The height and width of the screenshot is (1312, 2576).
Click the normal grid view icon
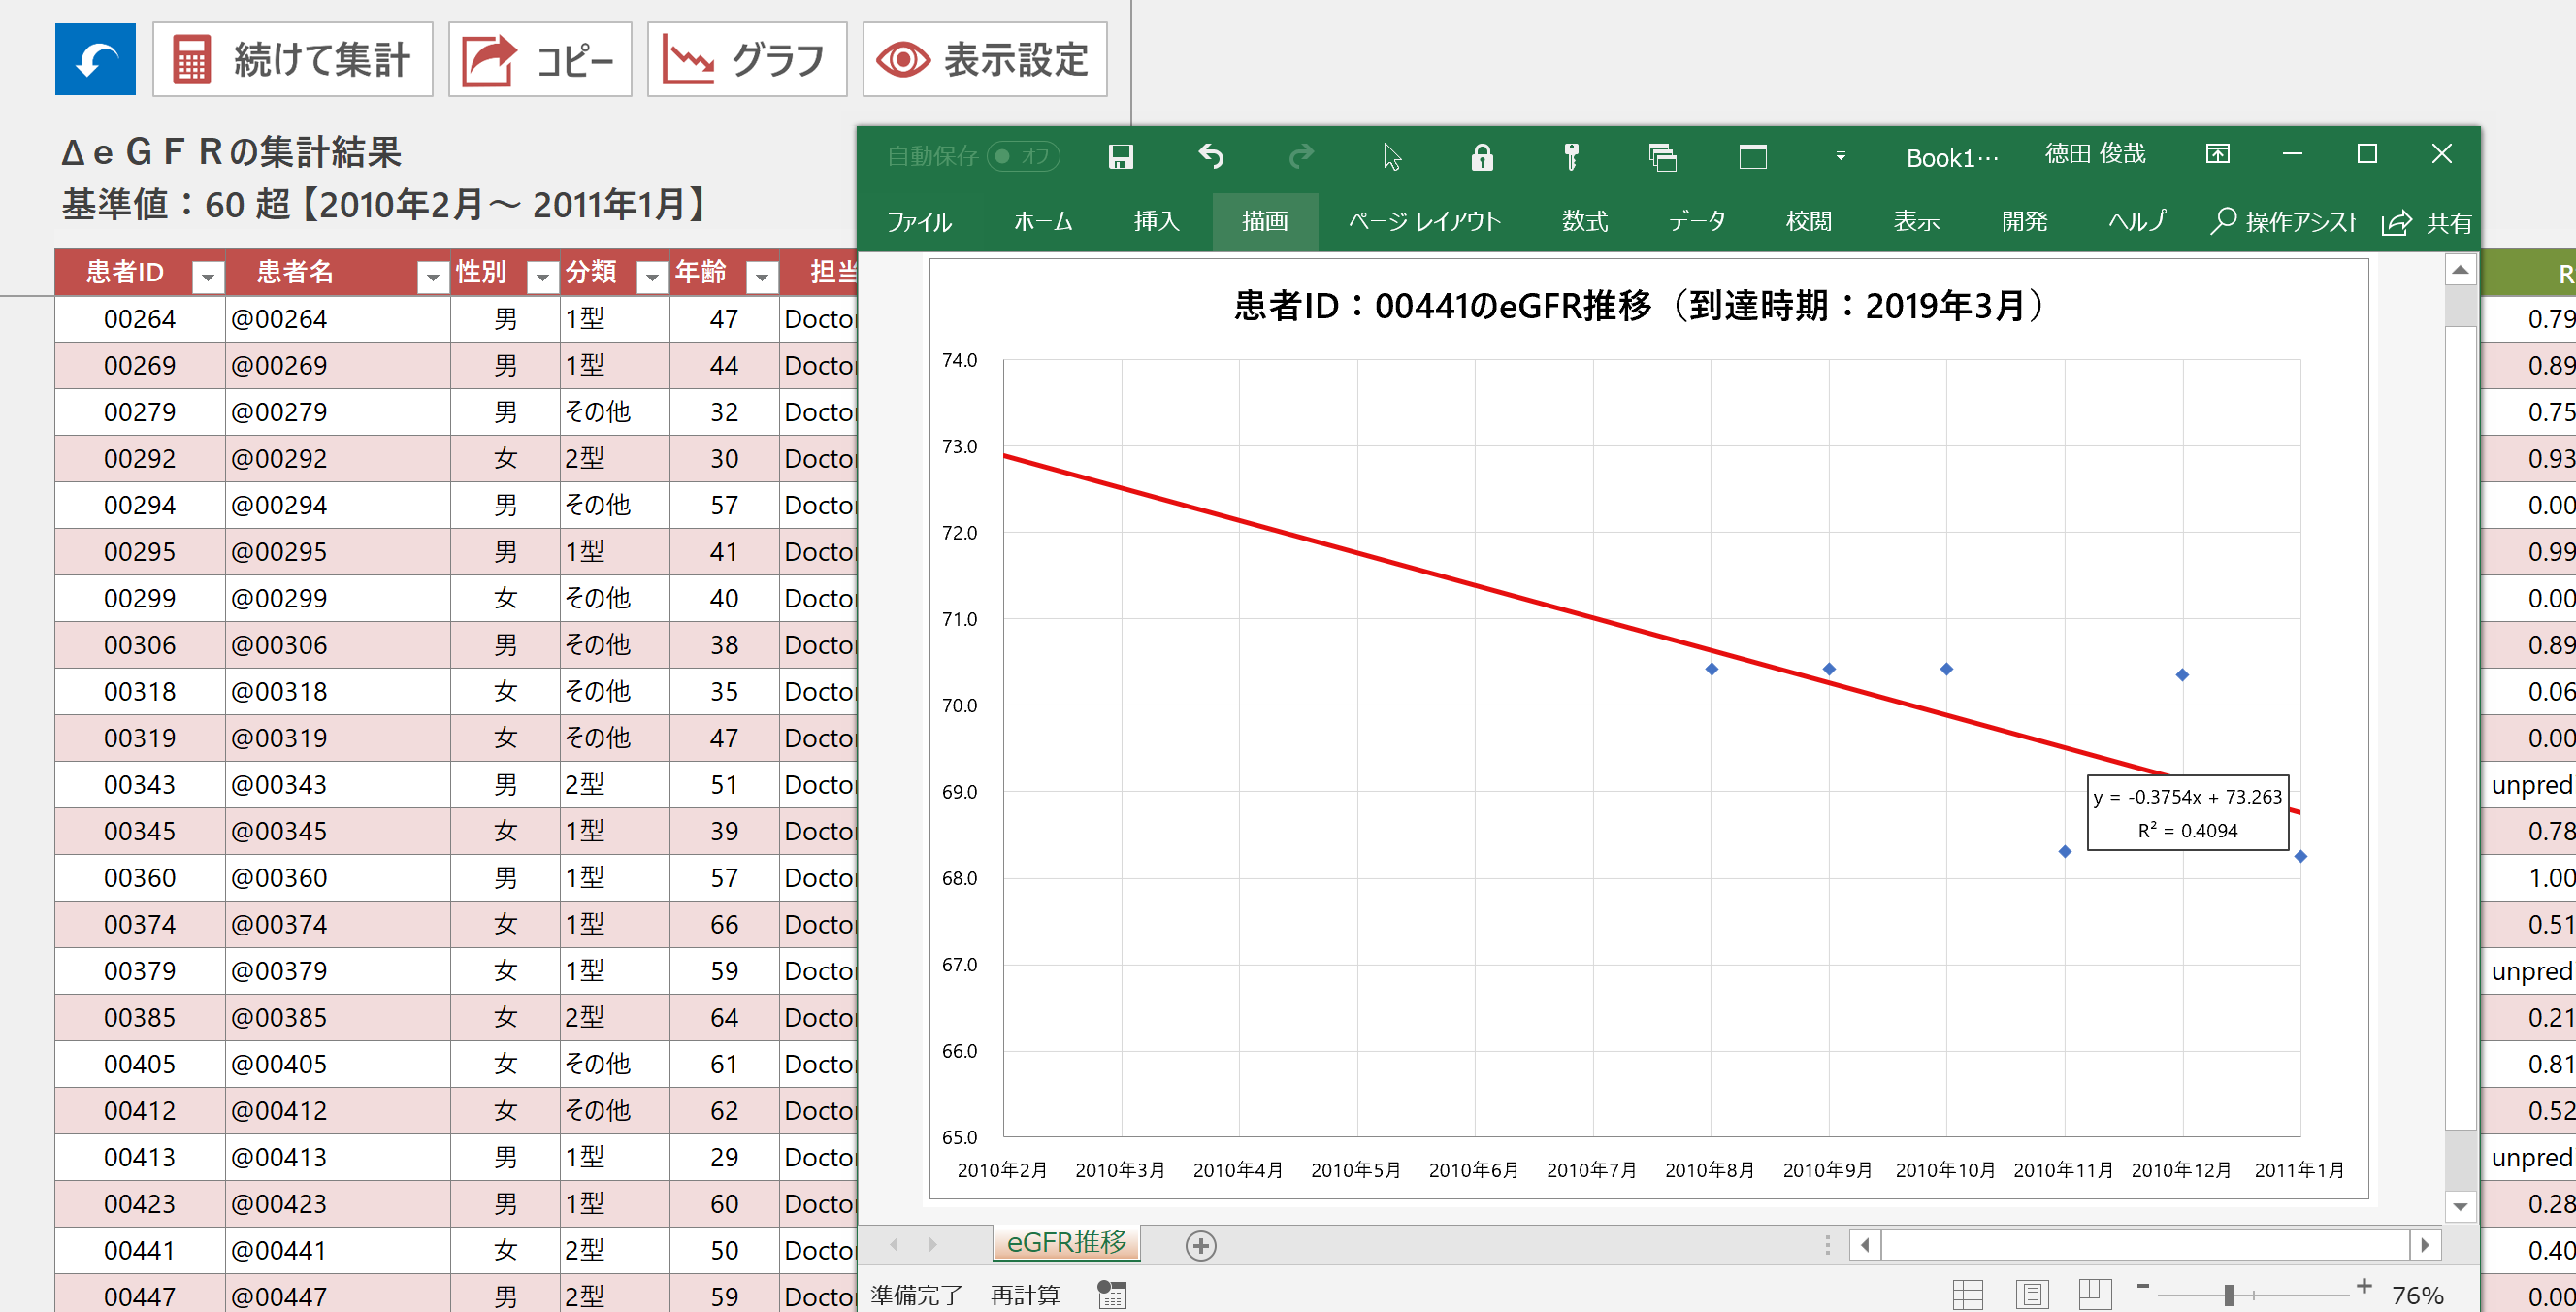click(1967, 1294)
